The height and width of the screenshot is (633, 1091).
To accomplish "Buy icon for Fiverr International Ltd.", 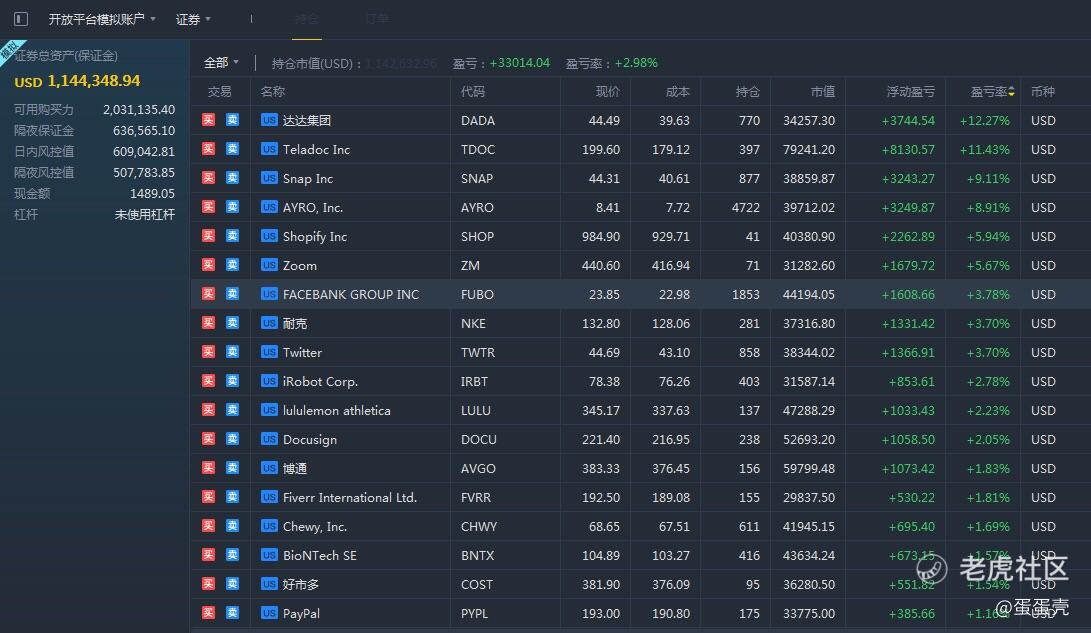I will coord(209,497).
